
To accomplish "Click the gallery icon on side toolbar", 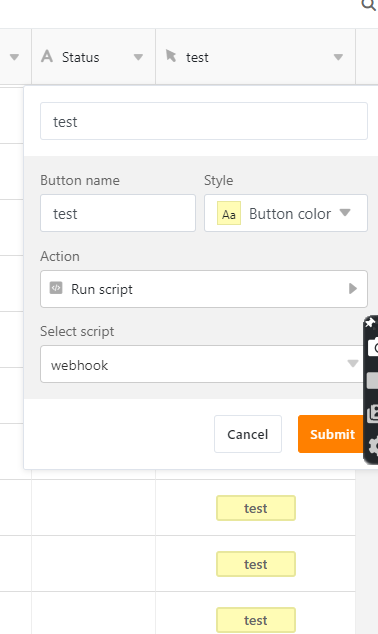I will point(372,414).
